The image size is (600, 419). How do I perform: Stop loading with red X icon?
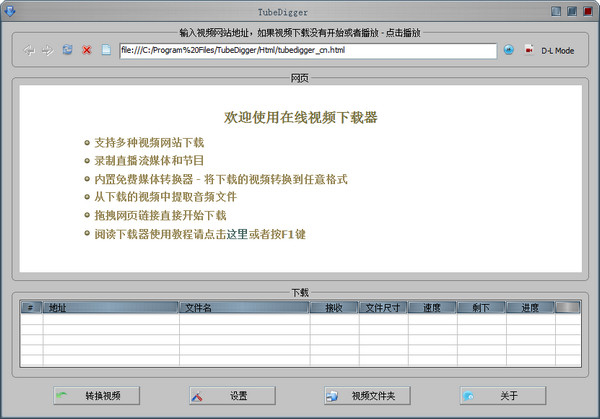[87, 50]
